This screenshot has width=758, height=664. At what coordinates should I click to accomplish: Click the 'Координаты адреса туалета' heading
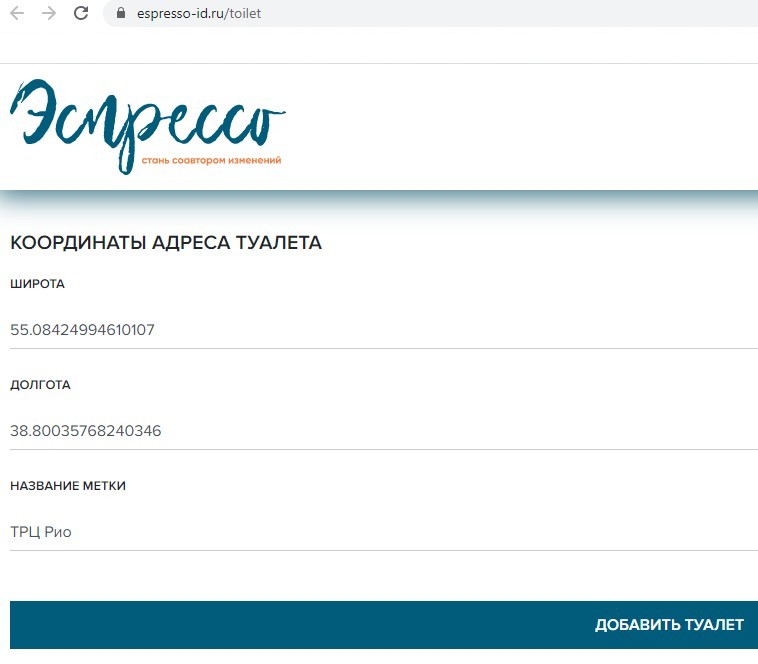point(166,243)
